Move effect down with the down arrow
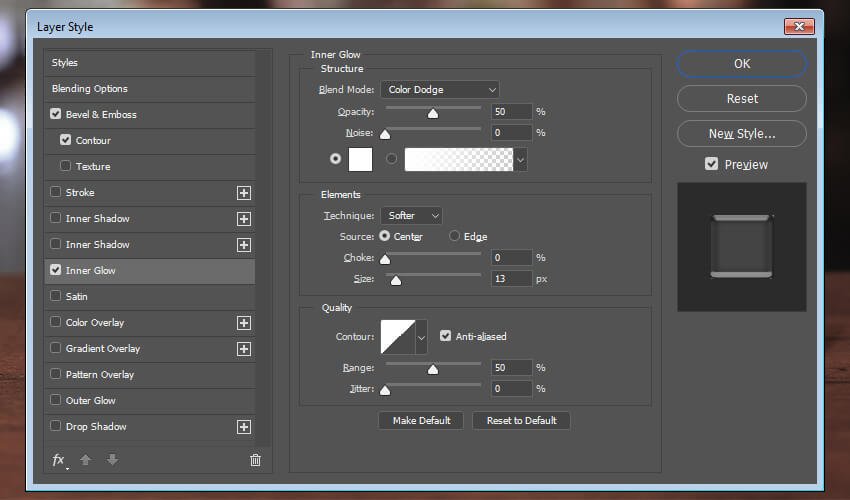Image resolution: width=850 pixels, height=500 pixels. [112, 460]
